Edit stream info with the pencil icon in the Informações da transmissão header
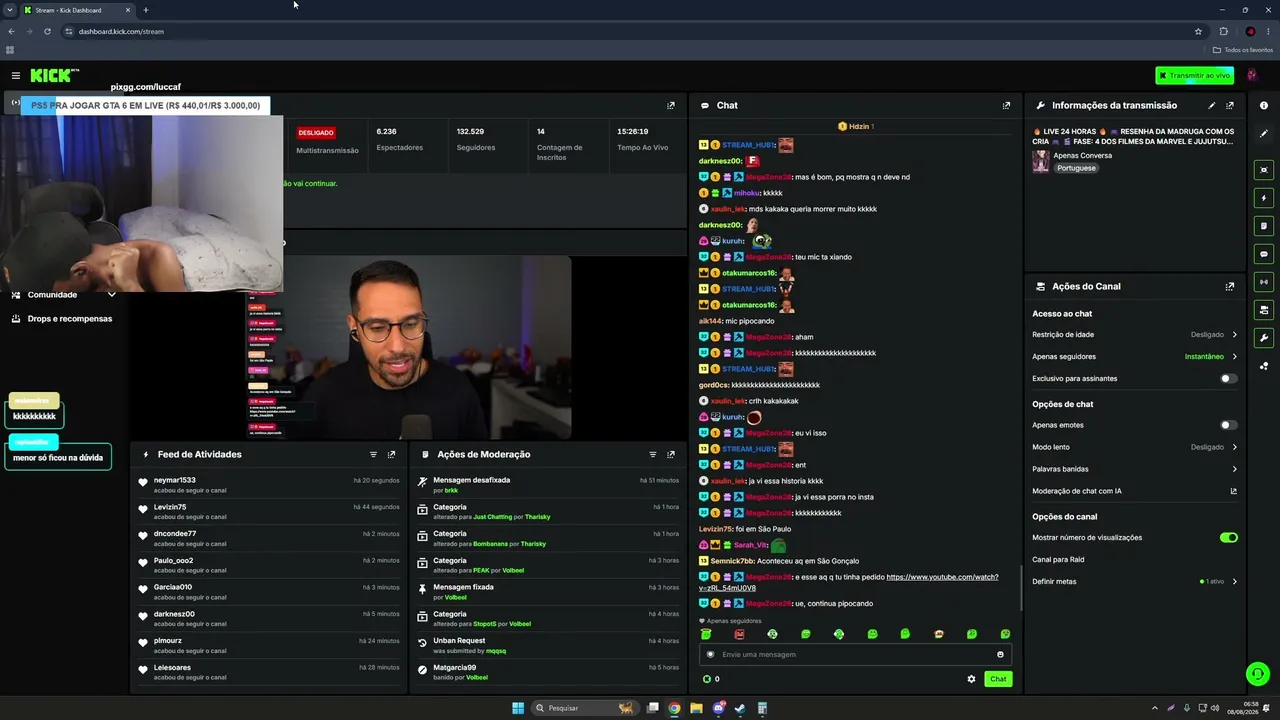The image size is (1280, 720). tap(1212, 105)
